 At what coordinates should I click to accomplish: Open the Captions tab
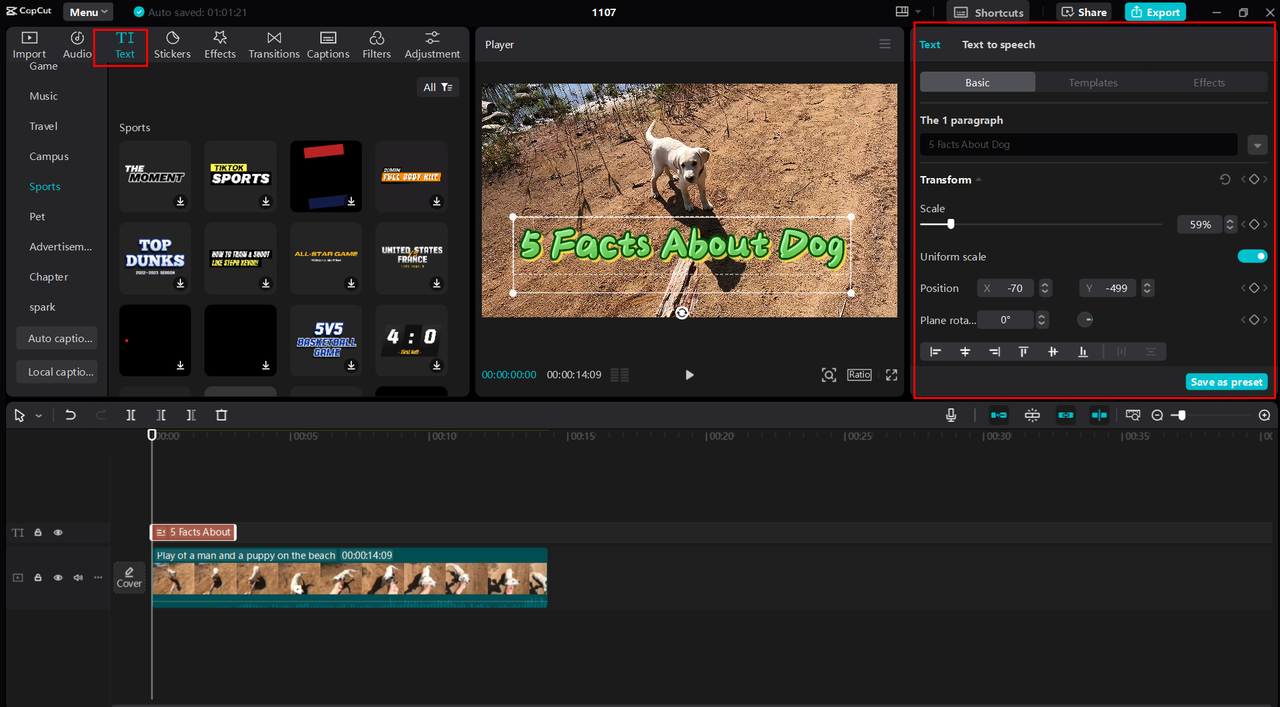click(328, 45)
